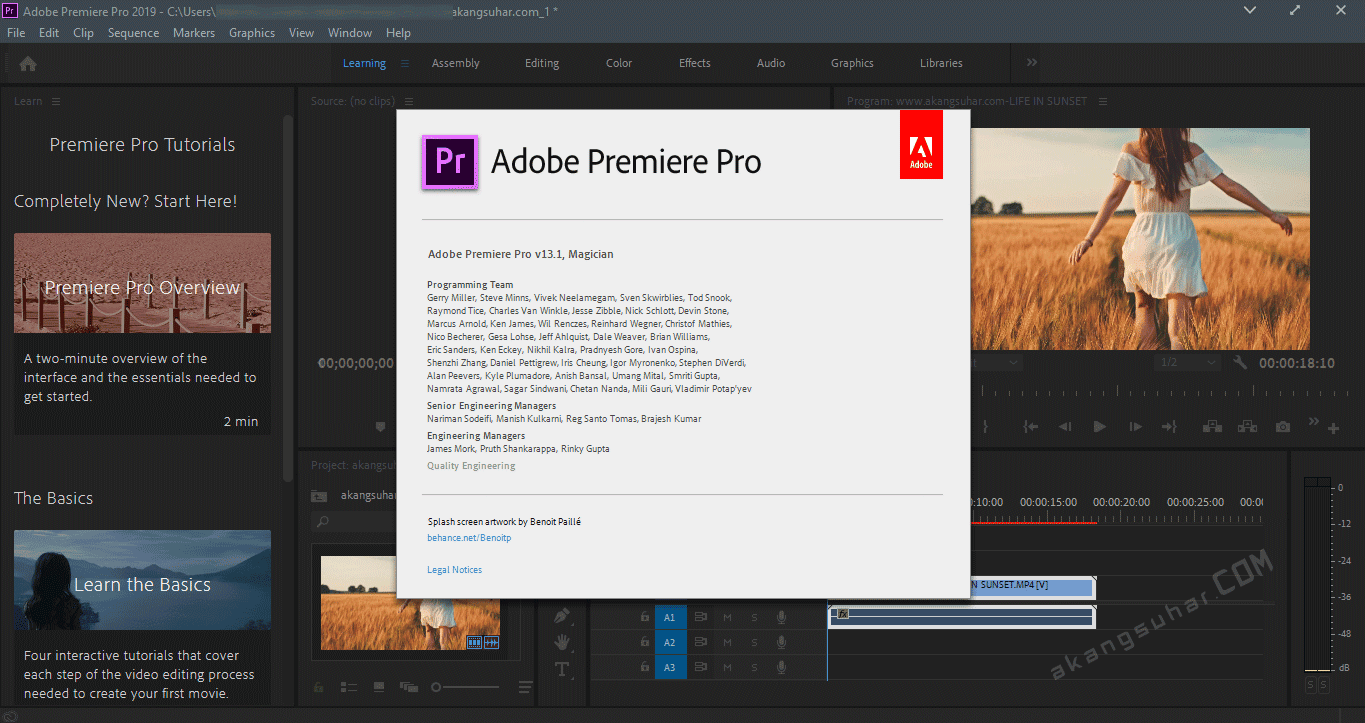Click Premiere Pro icon in title bar
The height and width of the screenshot is (723, 1365).
click(x=11, y=11)
